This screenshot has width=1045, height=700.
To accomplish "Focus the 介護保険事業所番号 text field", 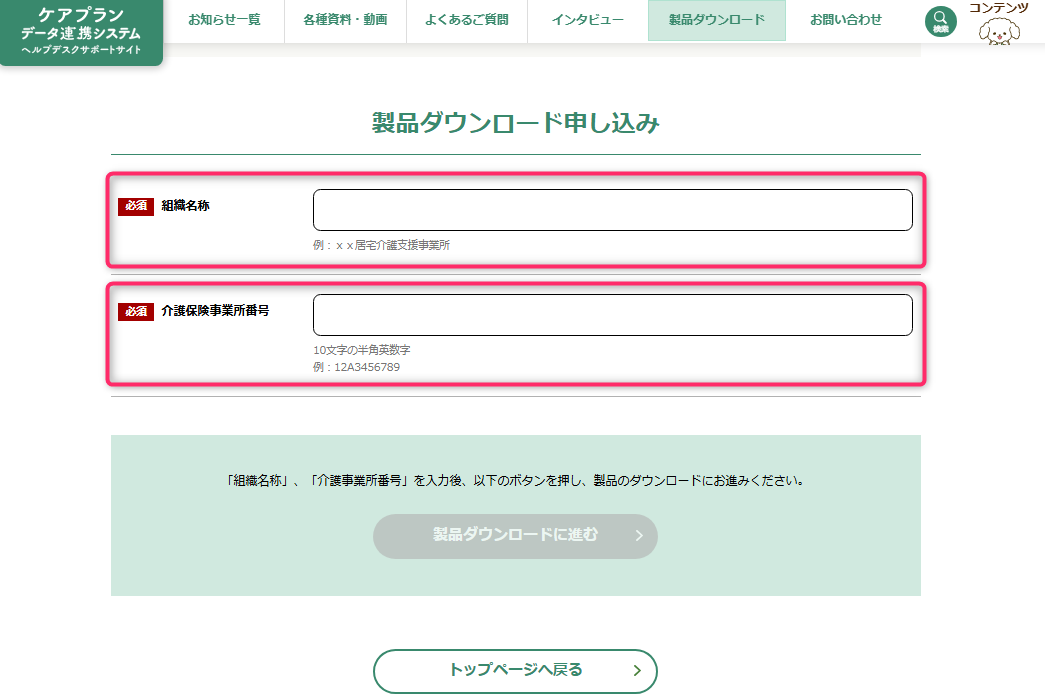I will tap(612, 315).
